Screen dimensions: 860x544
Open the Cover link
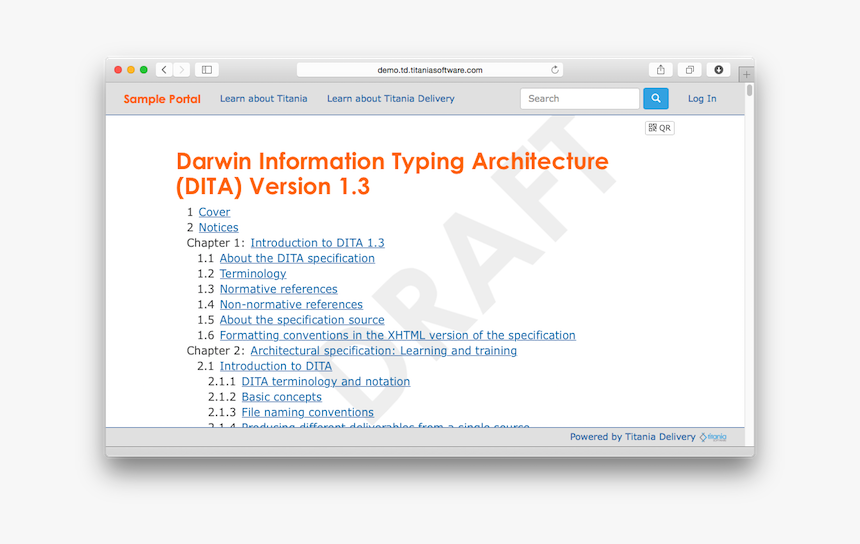click(x=214, y=212)
